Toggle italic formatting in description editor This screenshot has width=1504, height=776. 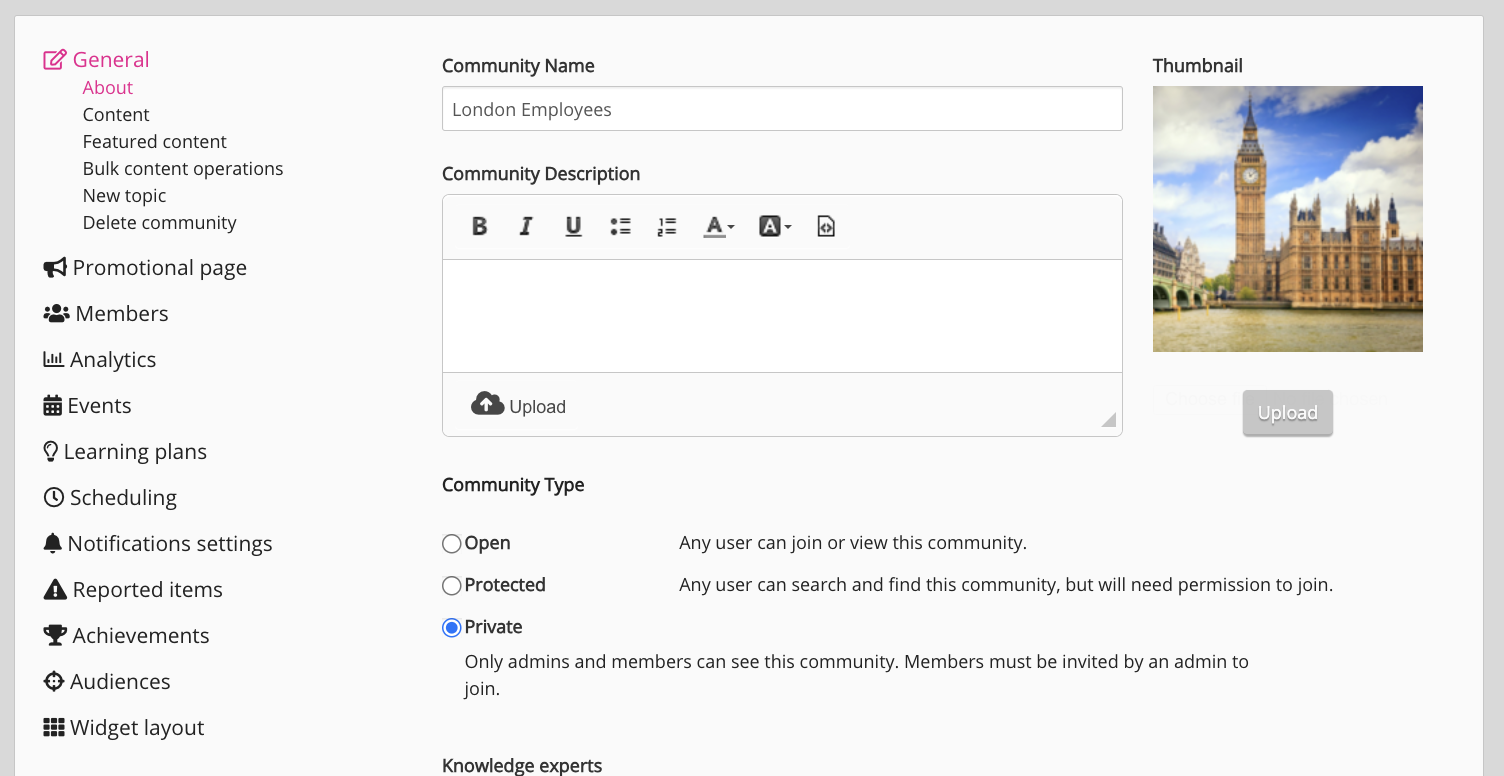coord(526,227)
